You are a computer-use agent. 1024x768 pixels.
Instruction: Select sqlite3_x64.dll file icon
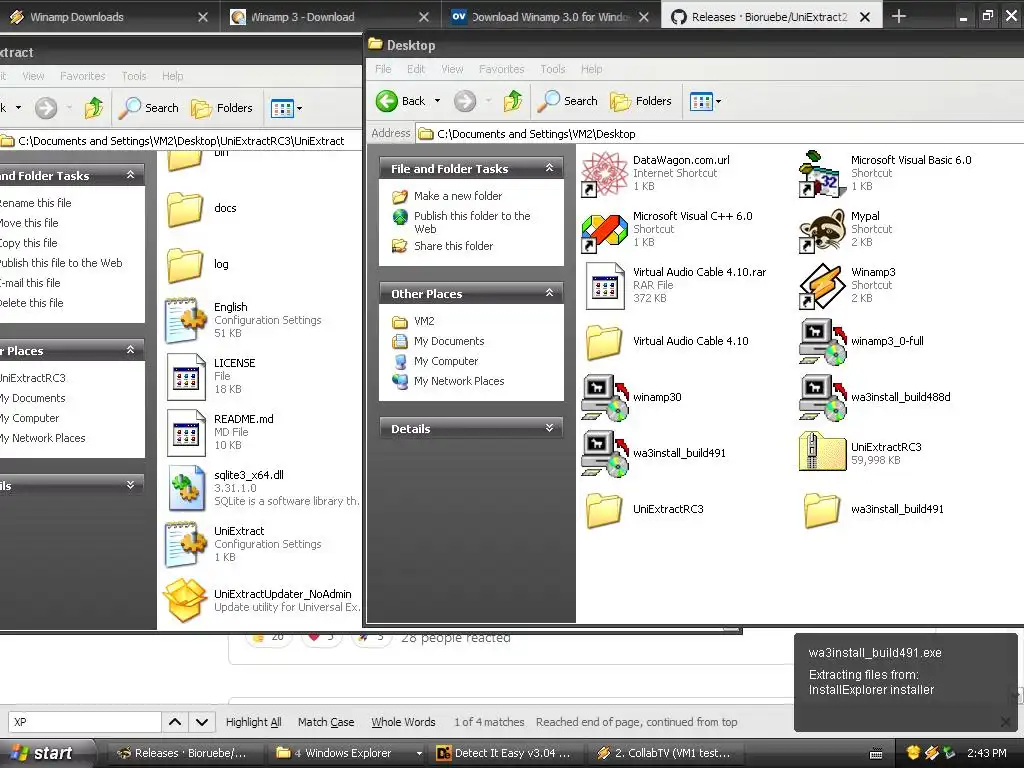coord(186,488)
